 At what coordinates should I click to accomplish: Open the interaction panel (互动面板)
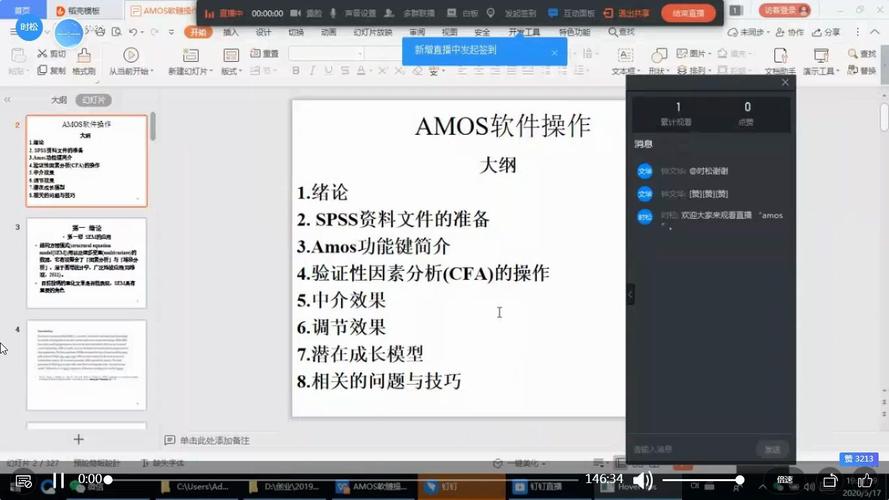point(572,12)
